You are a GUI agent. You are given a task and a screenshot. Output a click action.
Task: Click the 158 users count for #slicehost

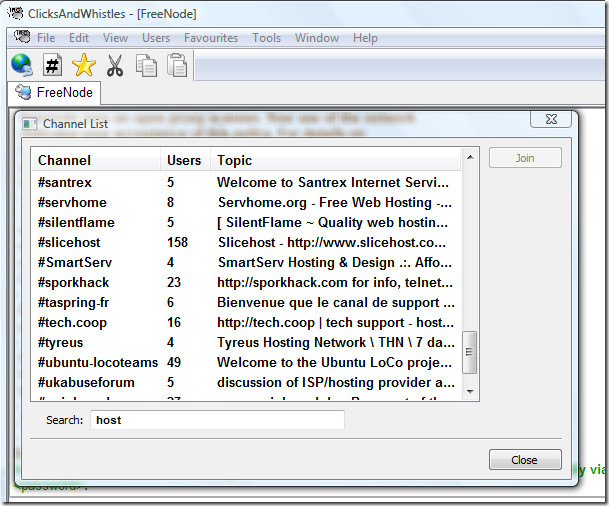177,242
